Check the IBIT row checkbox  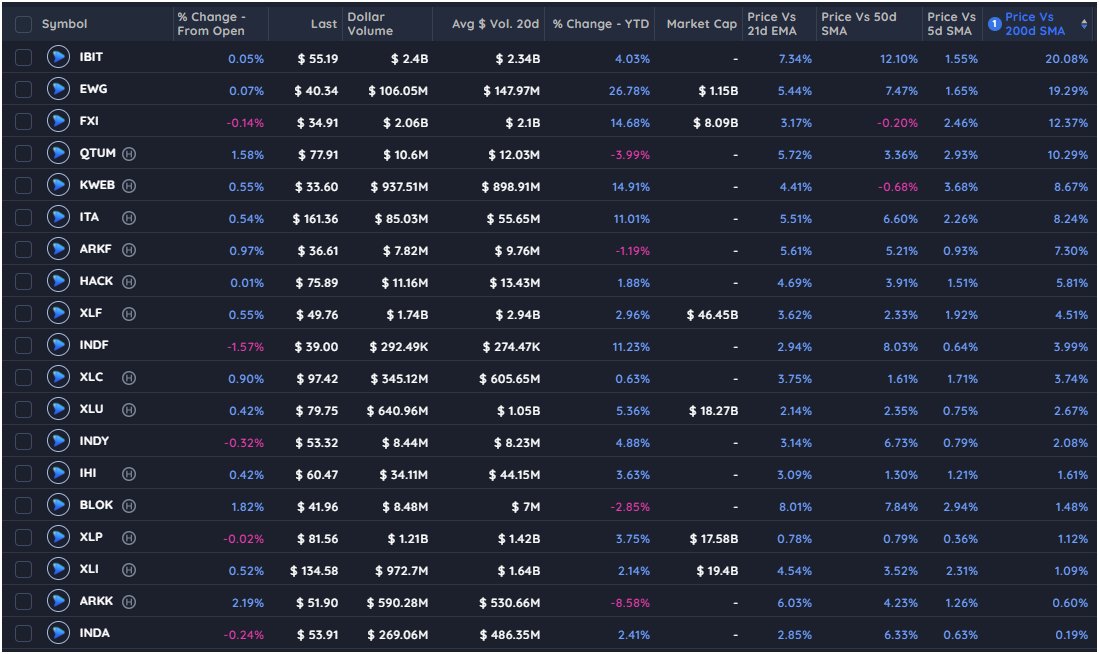coord(23,57)
